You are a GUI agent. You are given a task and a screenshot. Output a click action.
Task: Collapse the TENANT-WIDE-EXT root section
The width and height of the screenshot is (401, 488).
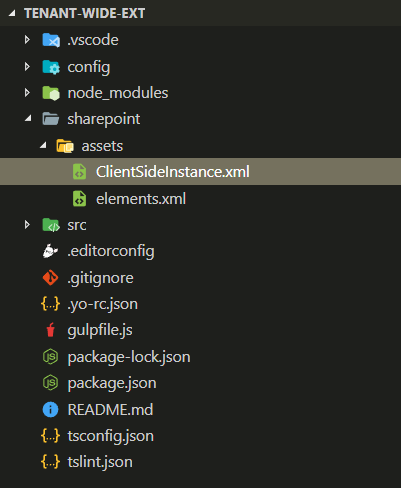coord(12,13)
